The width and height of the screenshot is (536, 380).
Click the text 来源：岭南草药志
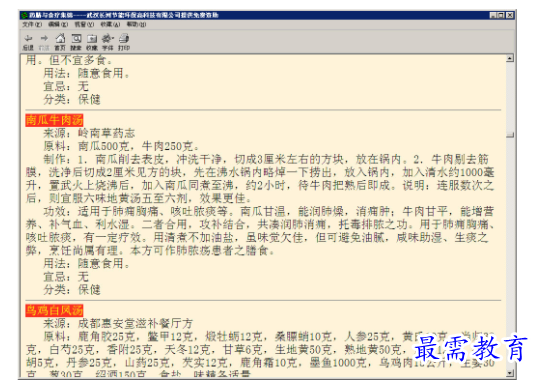pos(89,133)
